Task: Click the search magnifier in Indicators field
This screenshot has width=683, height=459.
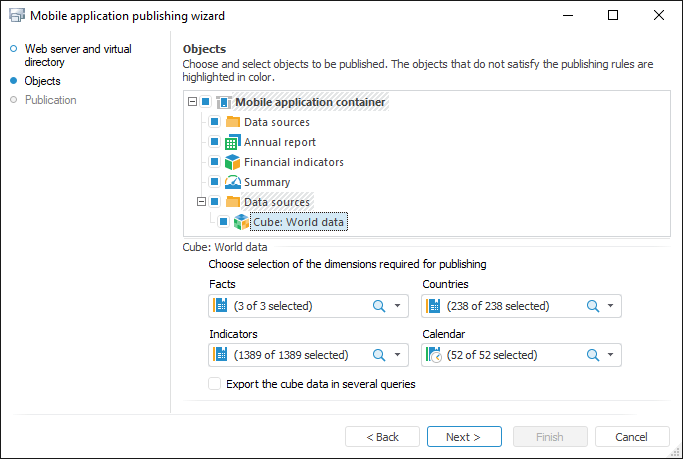Action: [x=379, y=355]
